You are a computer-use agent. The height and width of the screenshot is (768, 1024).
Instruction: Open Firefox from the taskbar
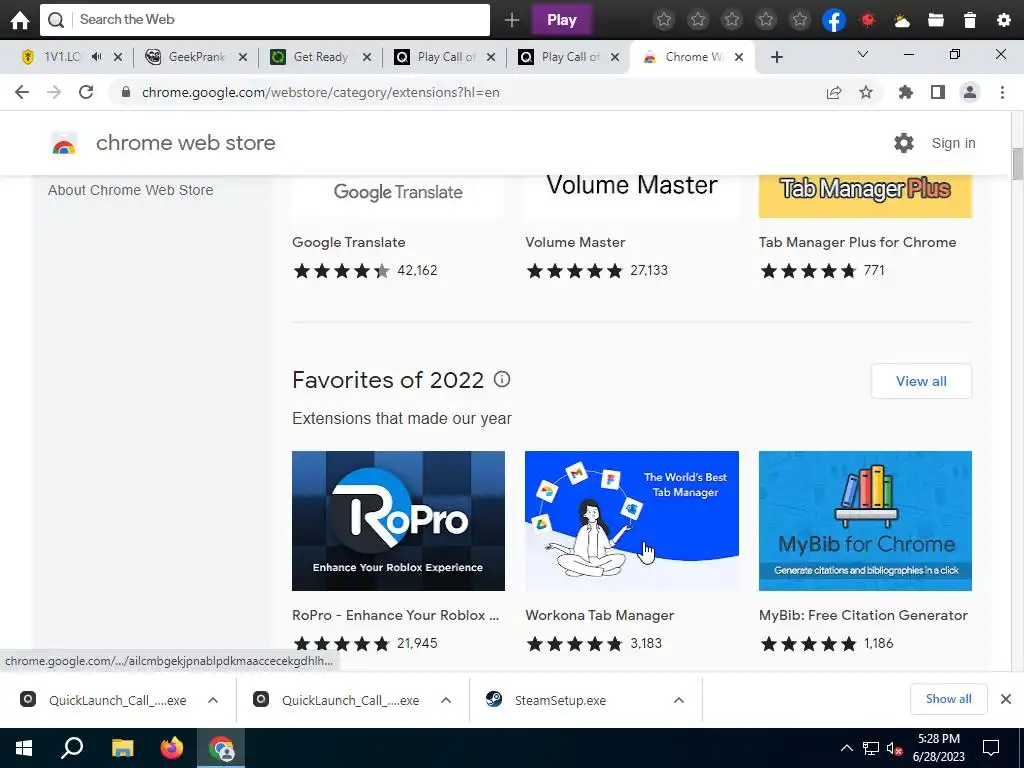tap(172, 748)
